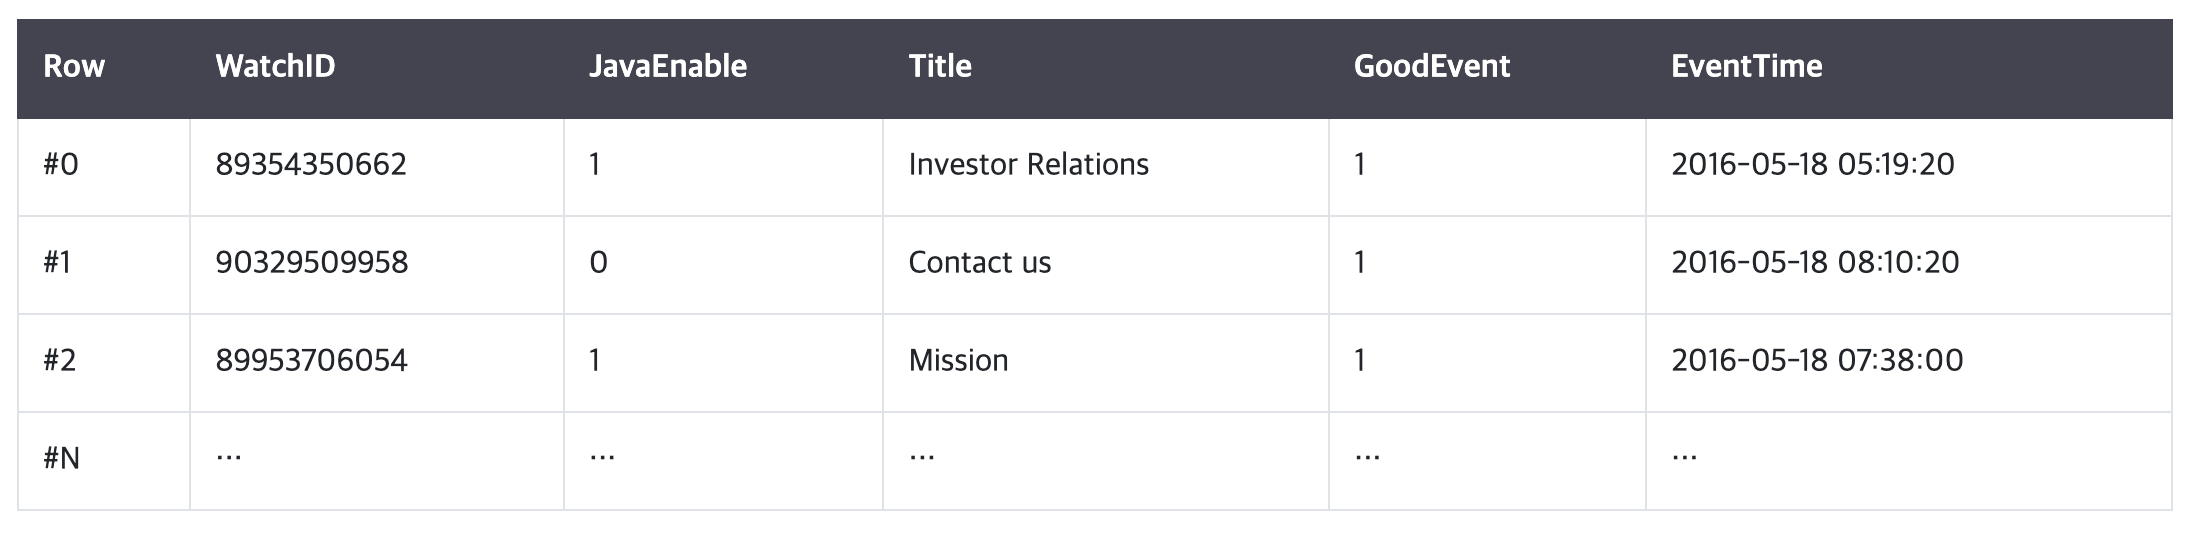Click the WatchID column header

click(275, 67)
